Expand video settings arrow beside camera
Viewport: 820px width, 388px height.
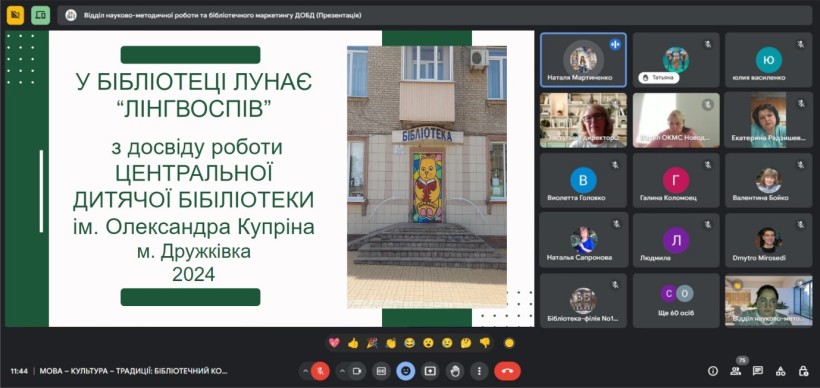(x=342, y=371)
